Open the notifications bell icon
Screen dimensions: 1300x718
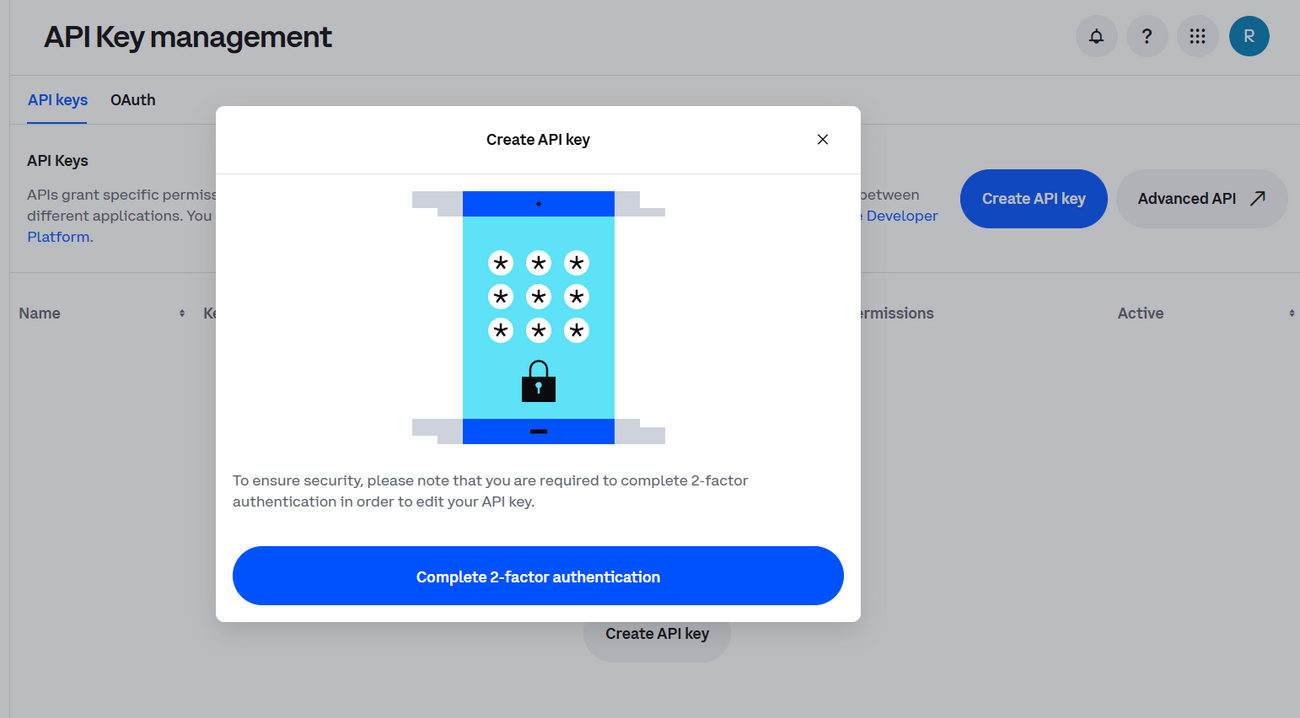click(x=1096, y=36)
